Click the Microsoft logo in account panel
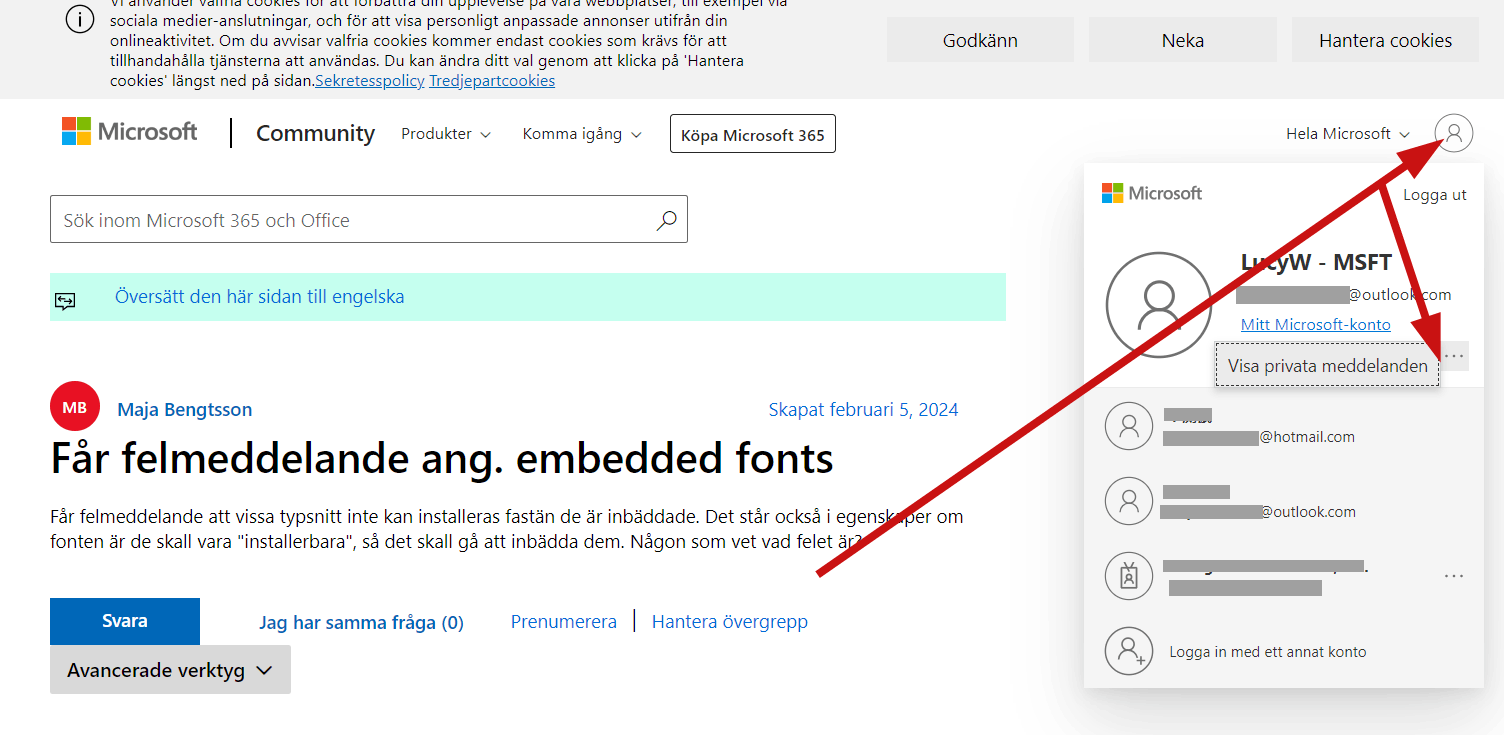 click(1152, 193)
